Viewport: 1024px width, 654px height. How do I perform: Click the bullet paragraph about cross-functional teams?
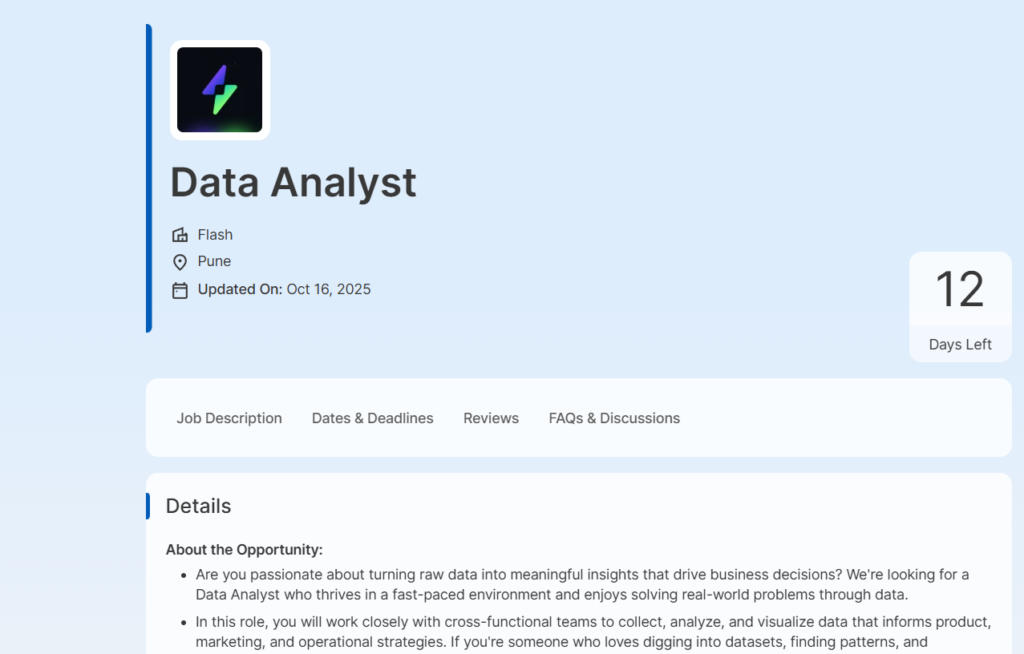(x=593, y=631)
